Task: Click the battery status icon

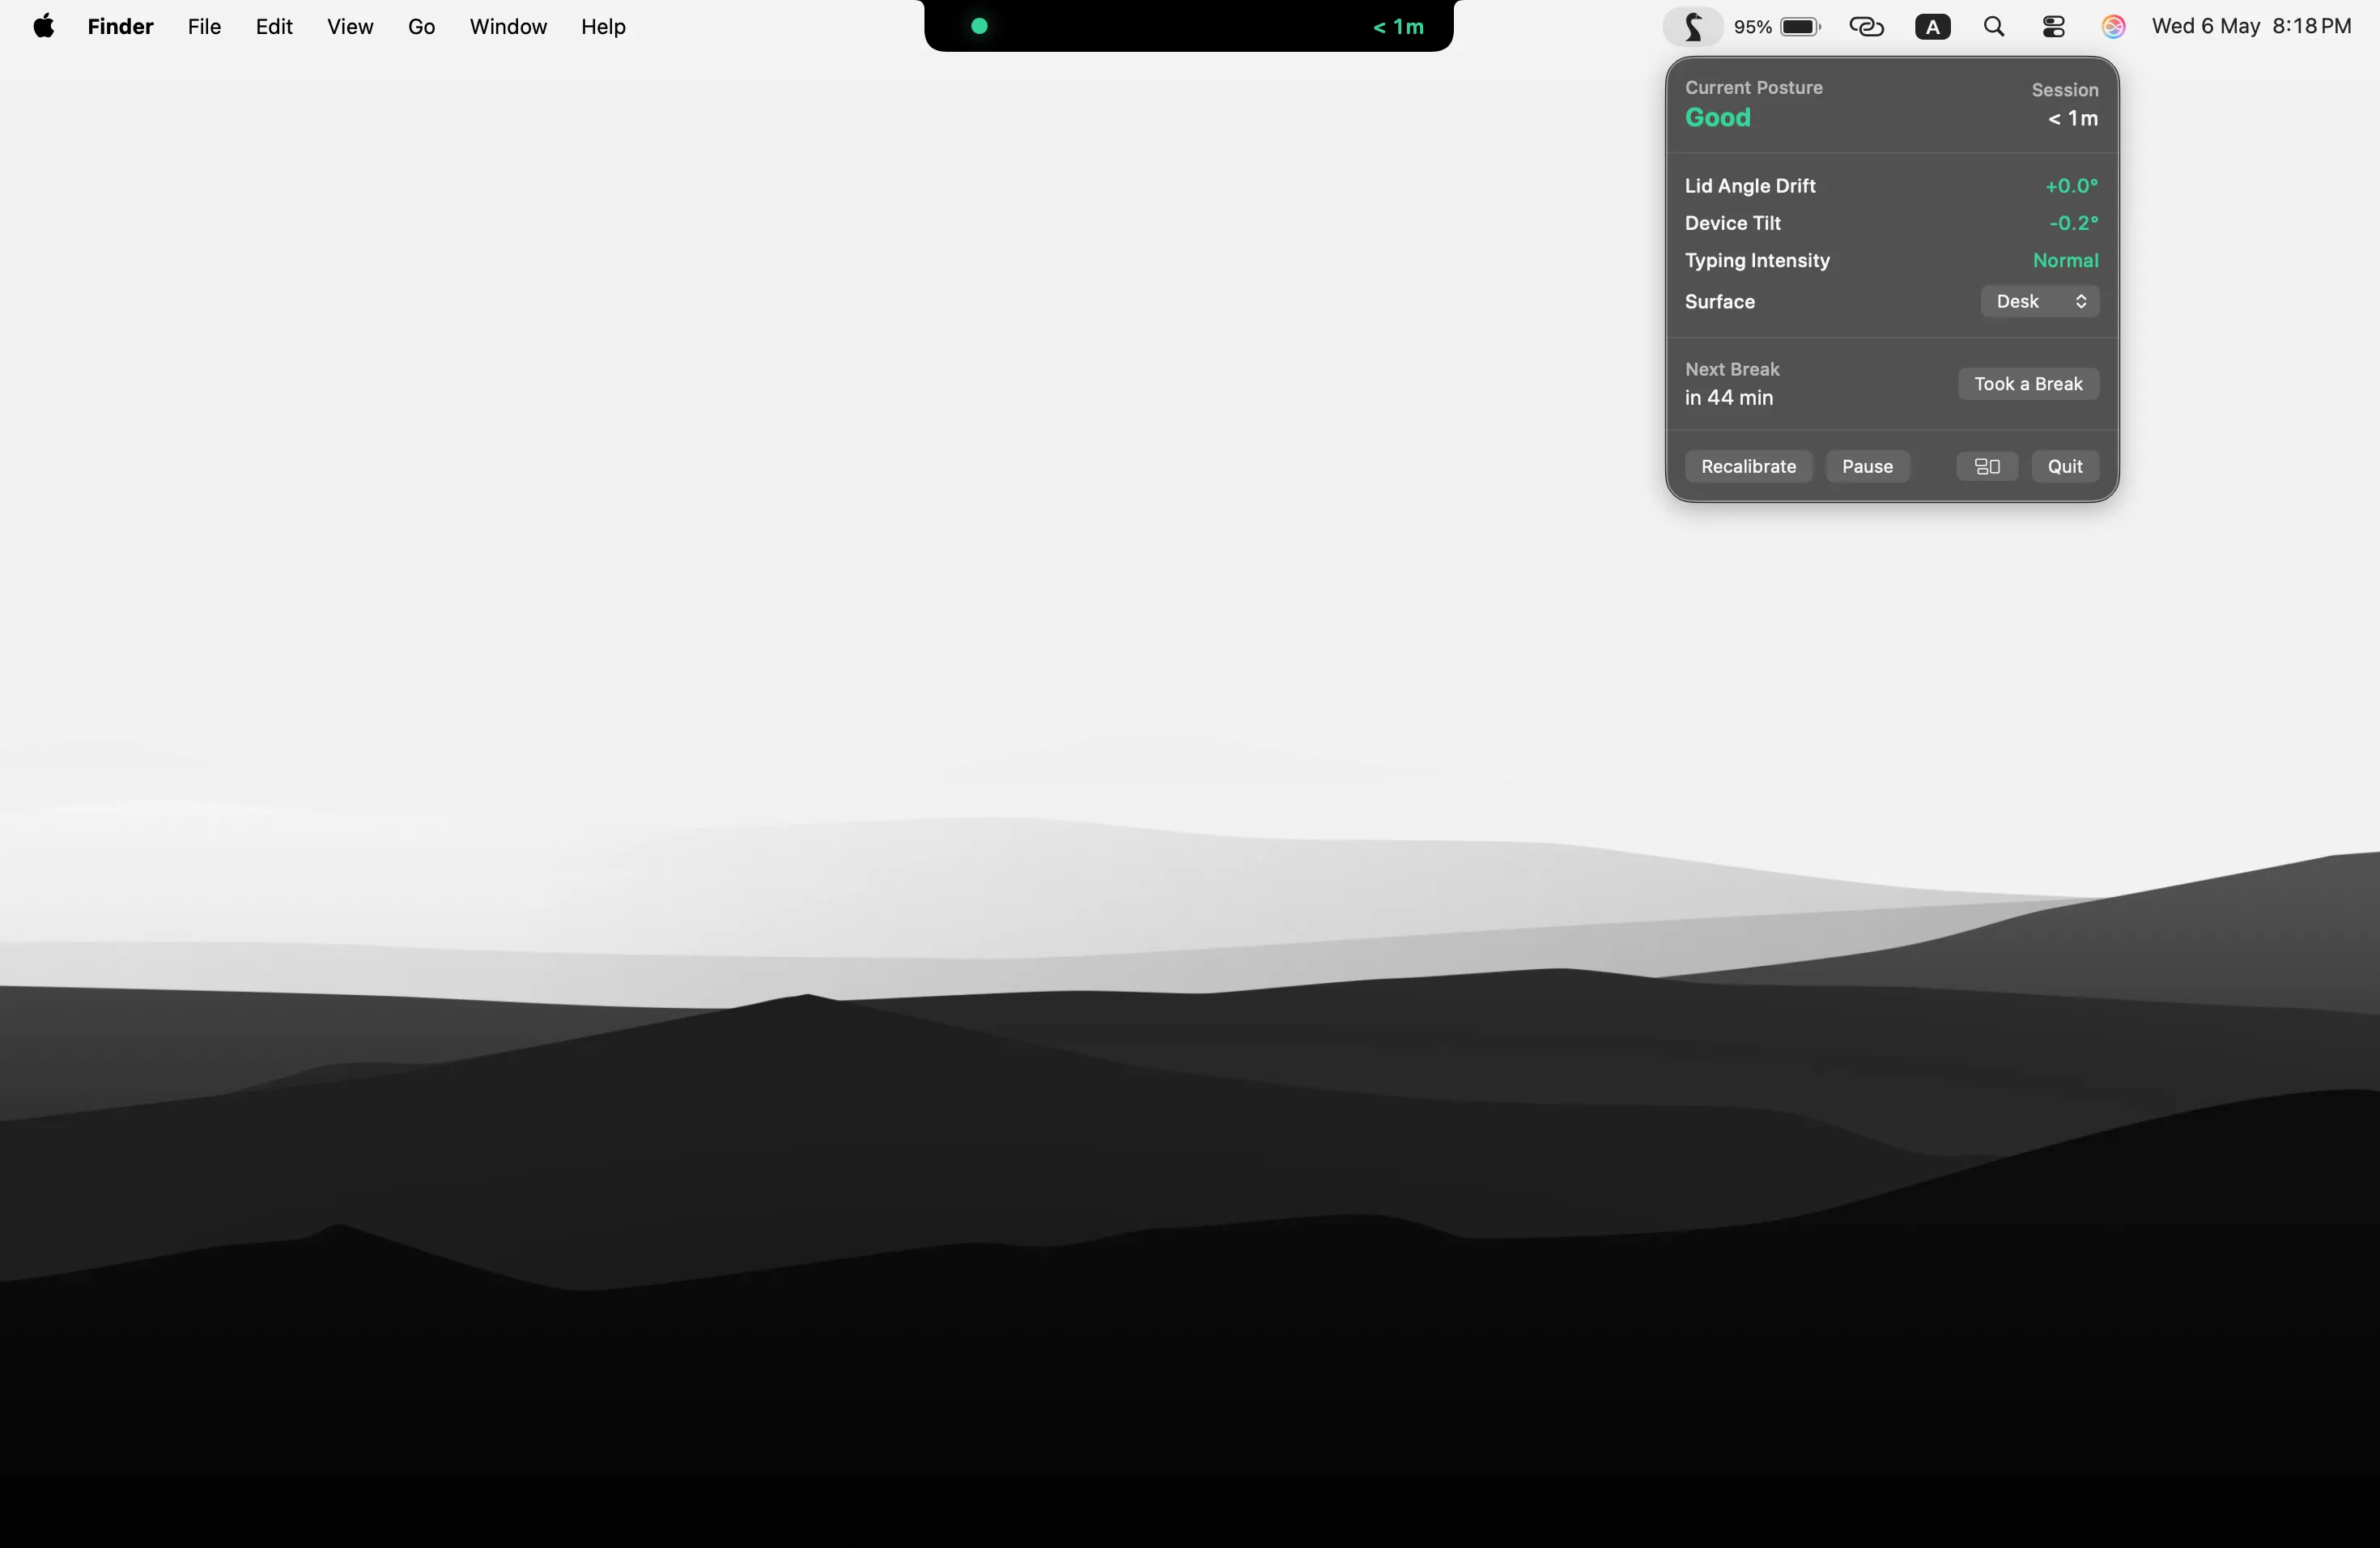Action: [x=1800, y=27]
